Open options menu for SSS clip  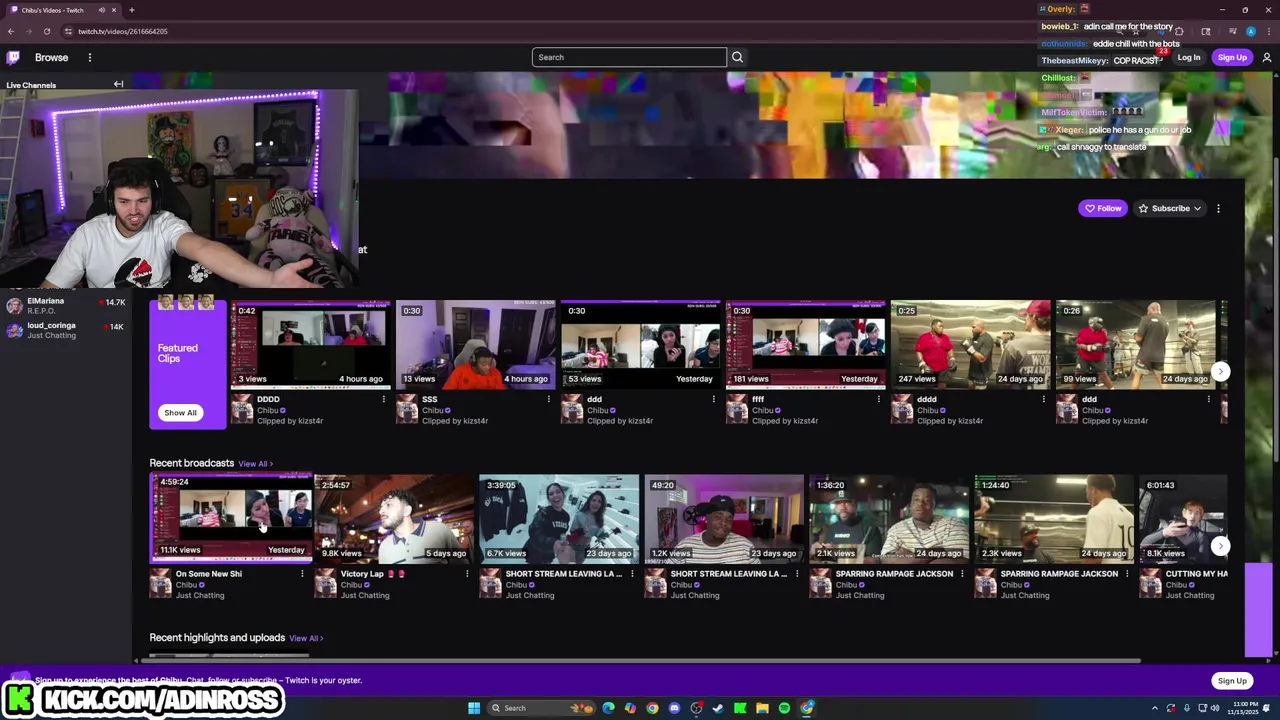(548, 399)
